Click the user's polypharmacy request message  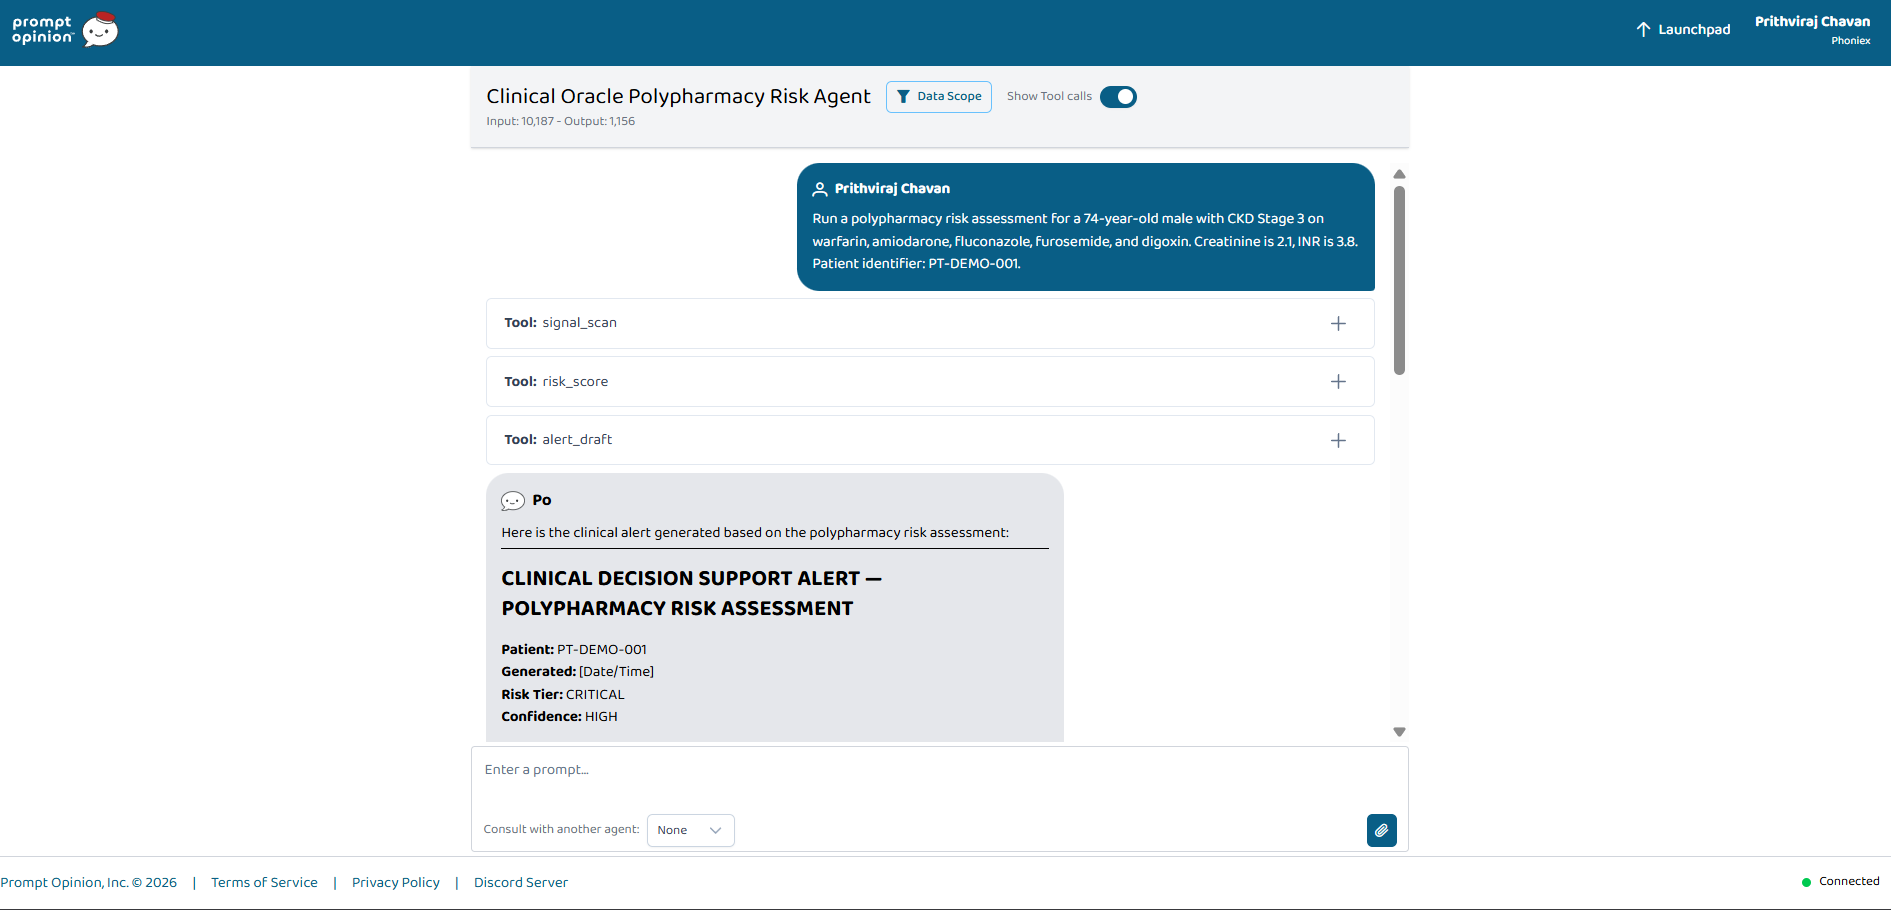click(1086, 227)
